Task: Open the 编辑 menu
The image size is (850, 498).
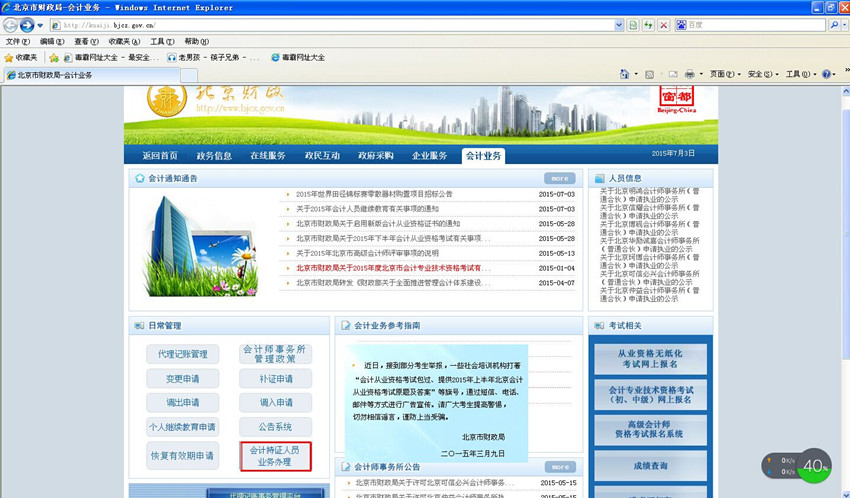Action: [x=51, y=41]
